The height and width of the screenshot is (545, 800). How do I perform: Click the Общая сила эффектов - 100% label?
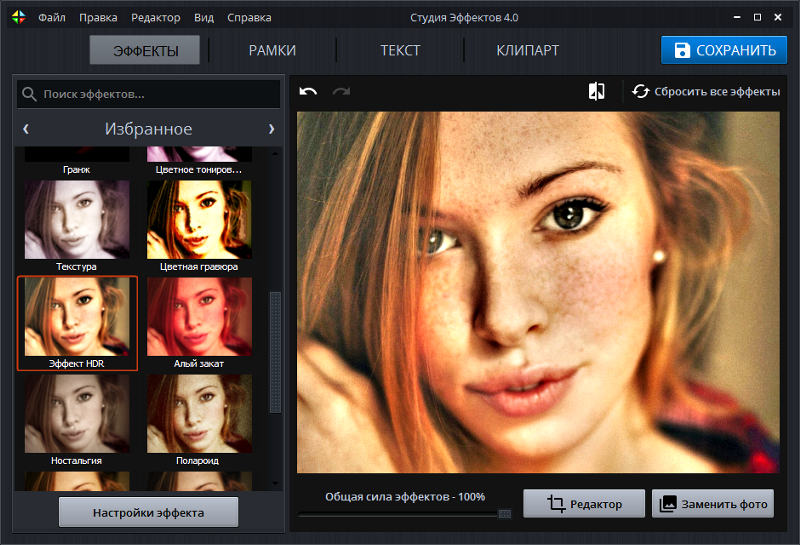click(405, 497)
